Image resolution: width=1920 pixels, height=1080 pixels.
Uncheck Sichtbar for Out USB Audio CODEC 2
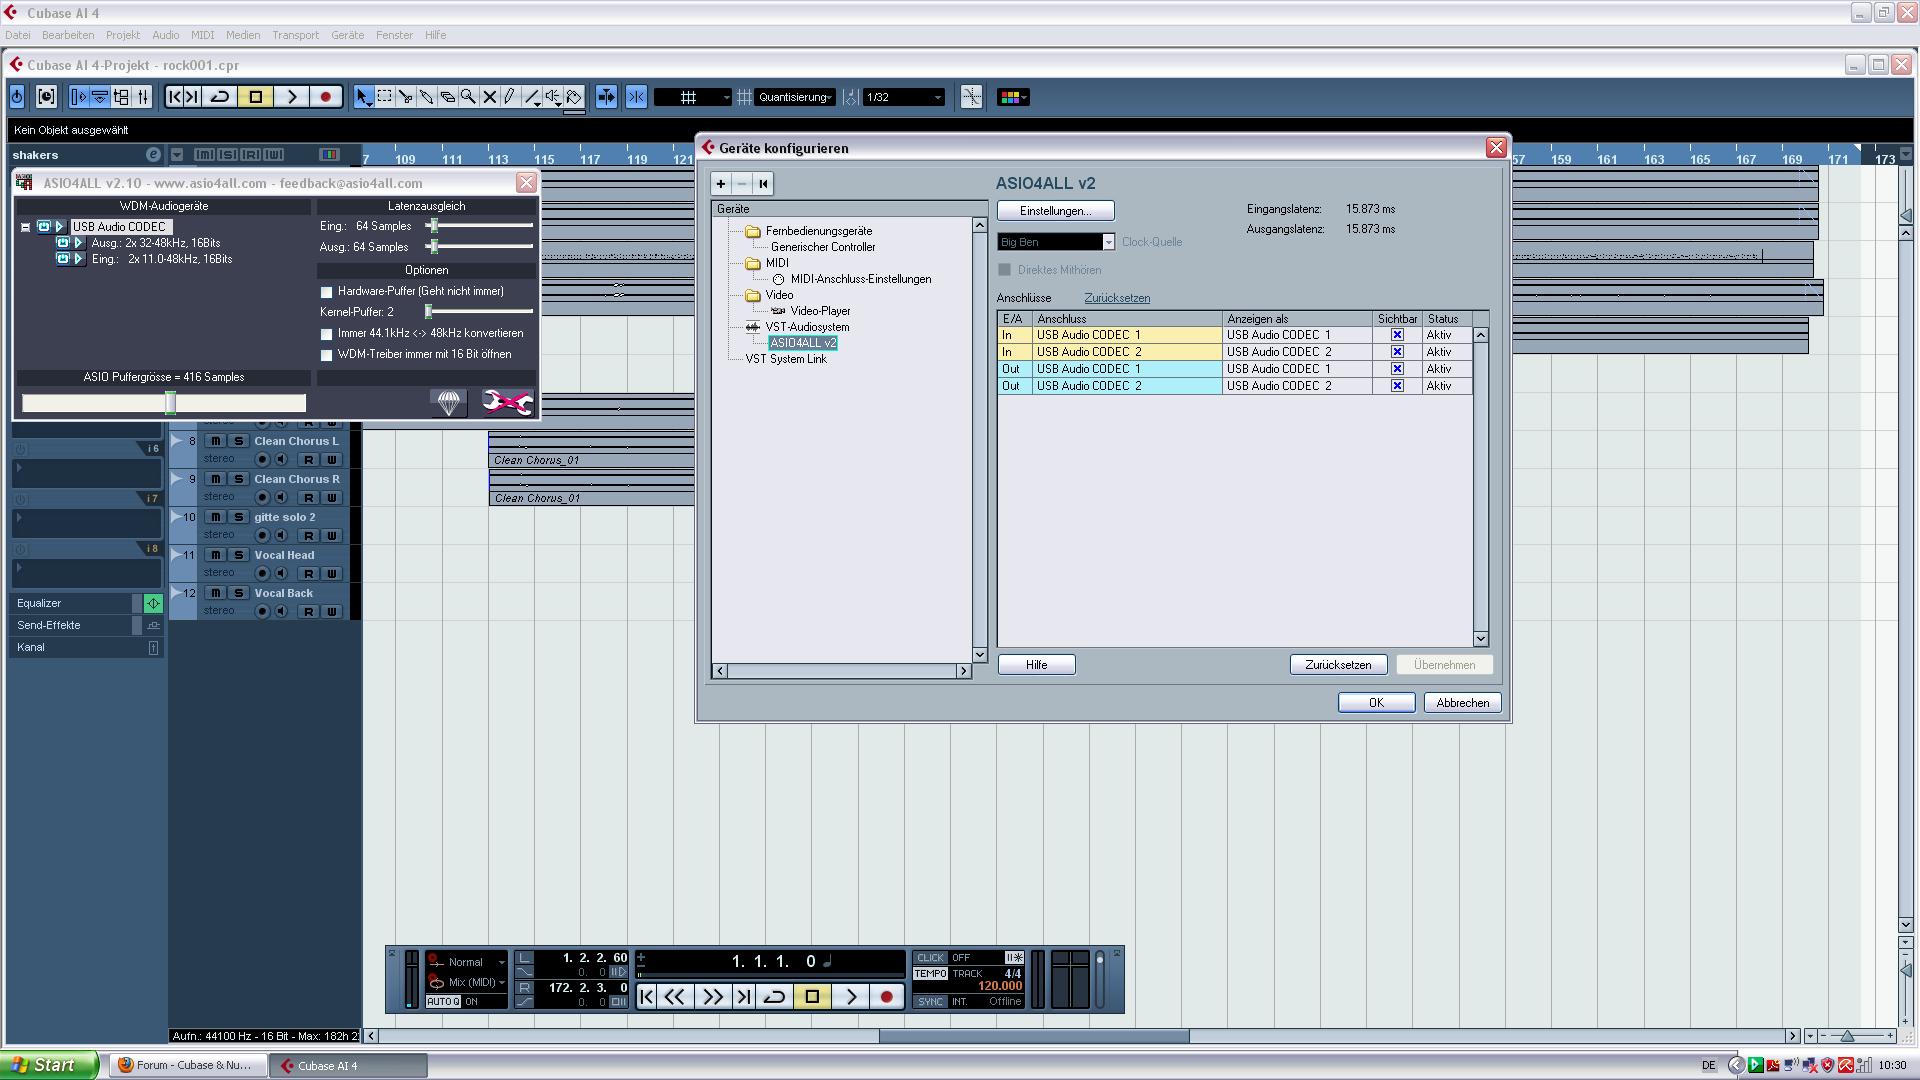(x=1397, y=386)
